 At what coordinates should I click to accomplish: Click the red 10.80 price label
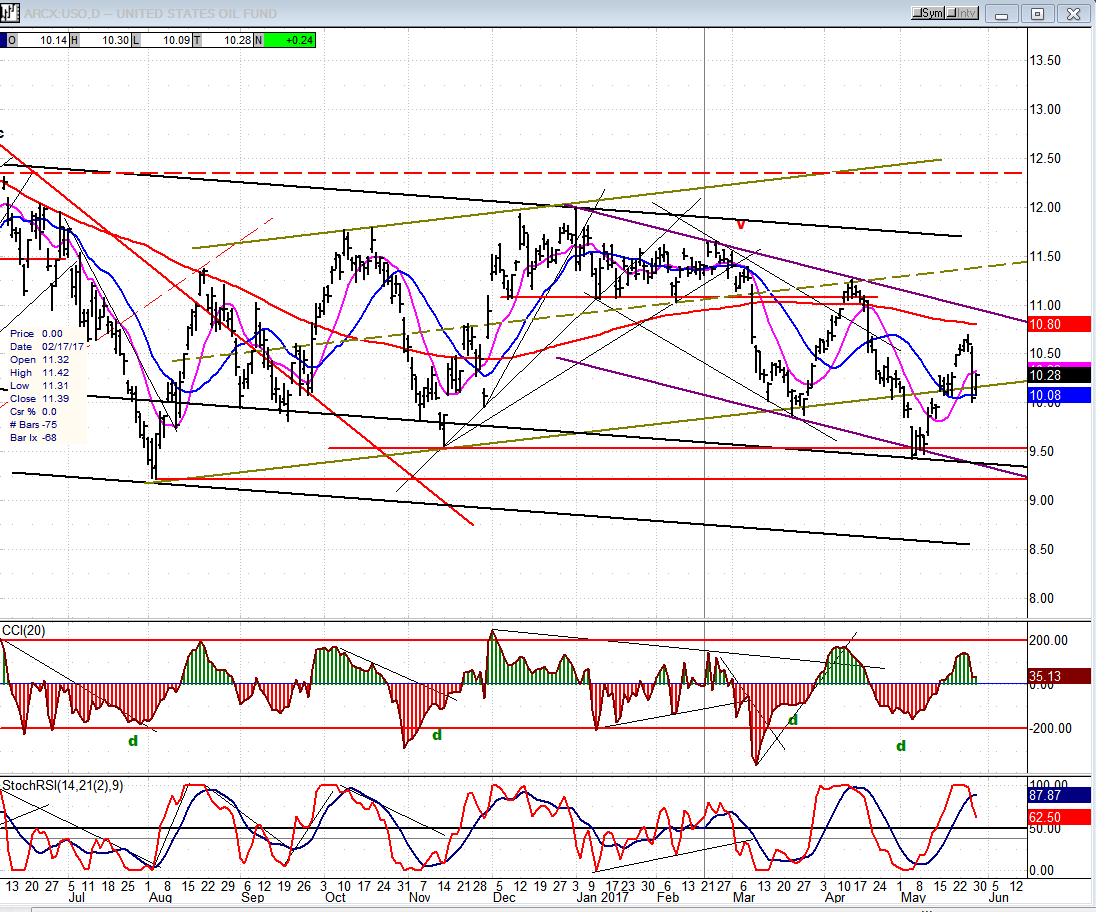pyautogui.click(x=1059, y=324)
